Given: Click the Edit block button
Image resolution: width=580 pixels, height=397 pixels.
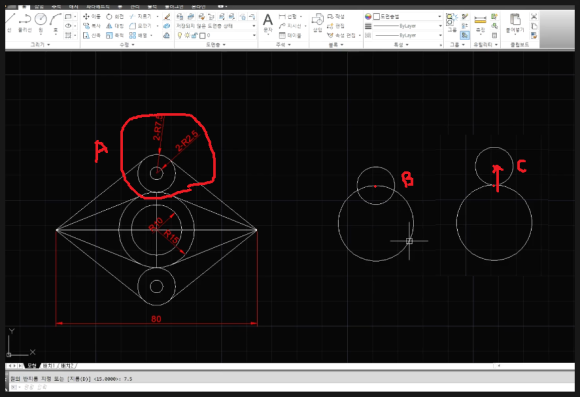Looking at the screenshot, I should coord(335,26).
